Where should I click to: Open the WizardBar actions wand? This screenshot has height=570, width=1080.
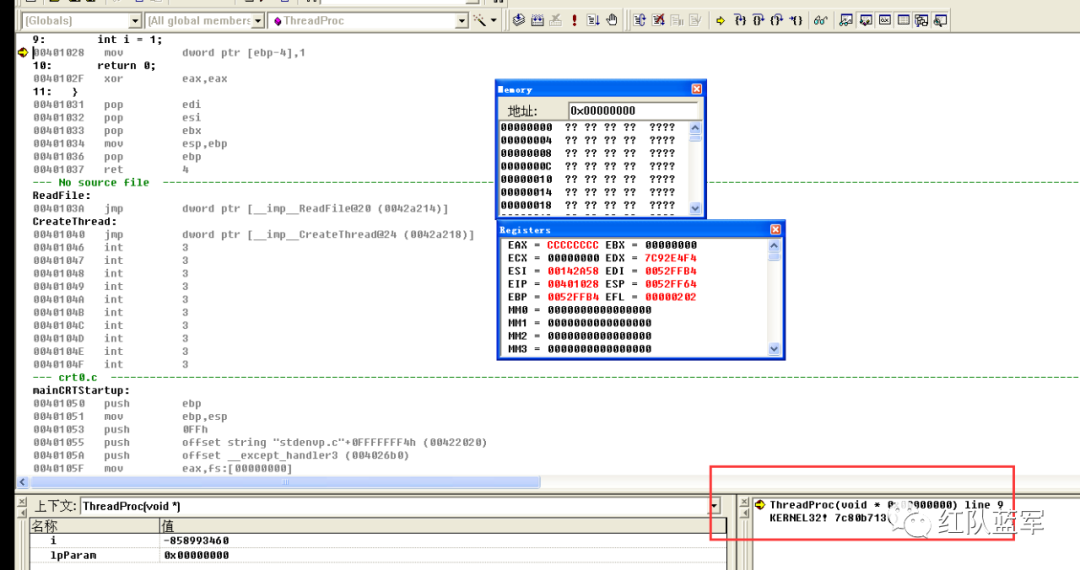(x=479, y=21)
